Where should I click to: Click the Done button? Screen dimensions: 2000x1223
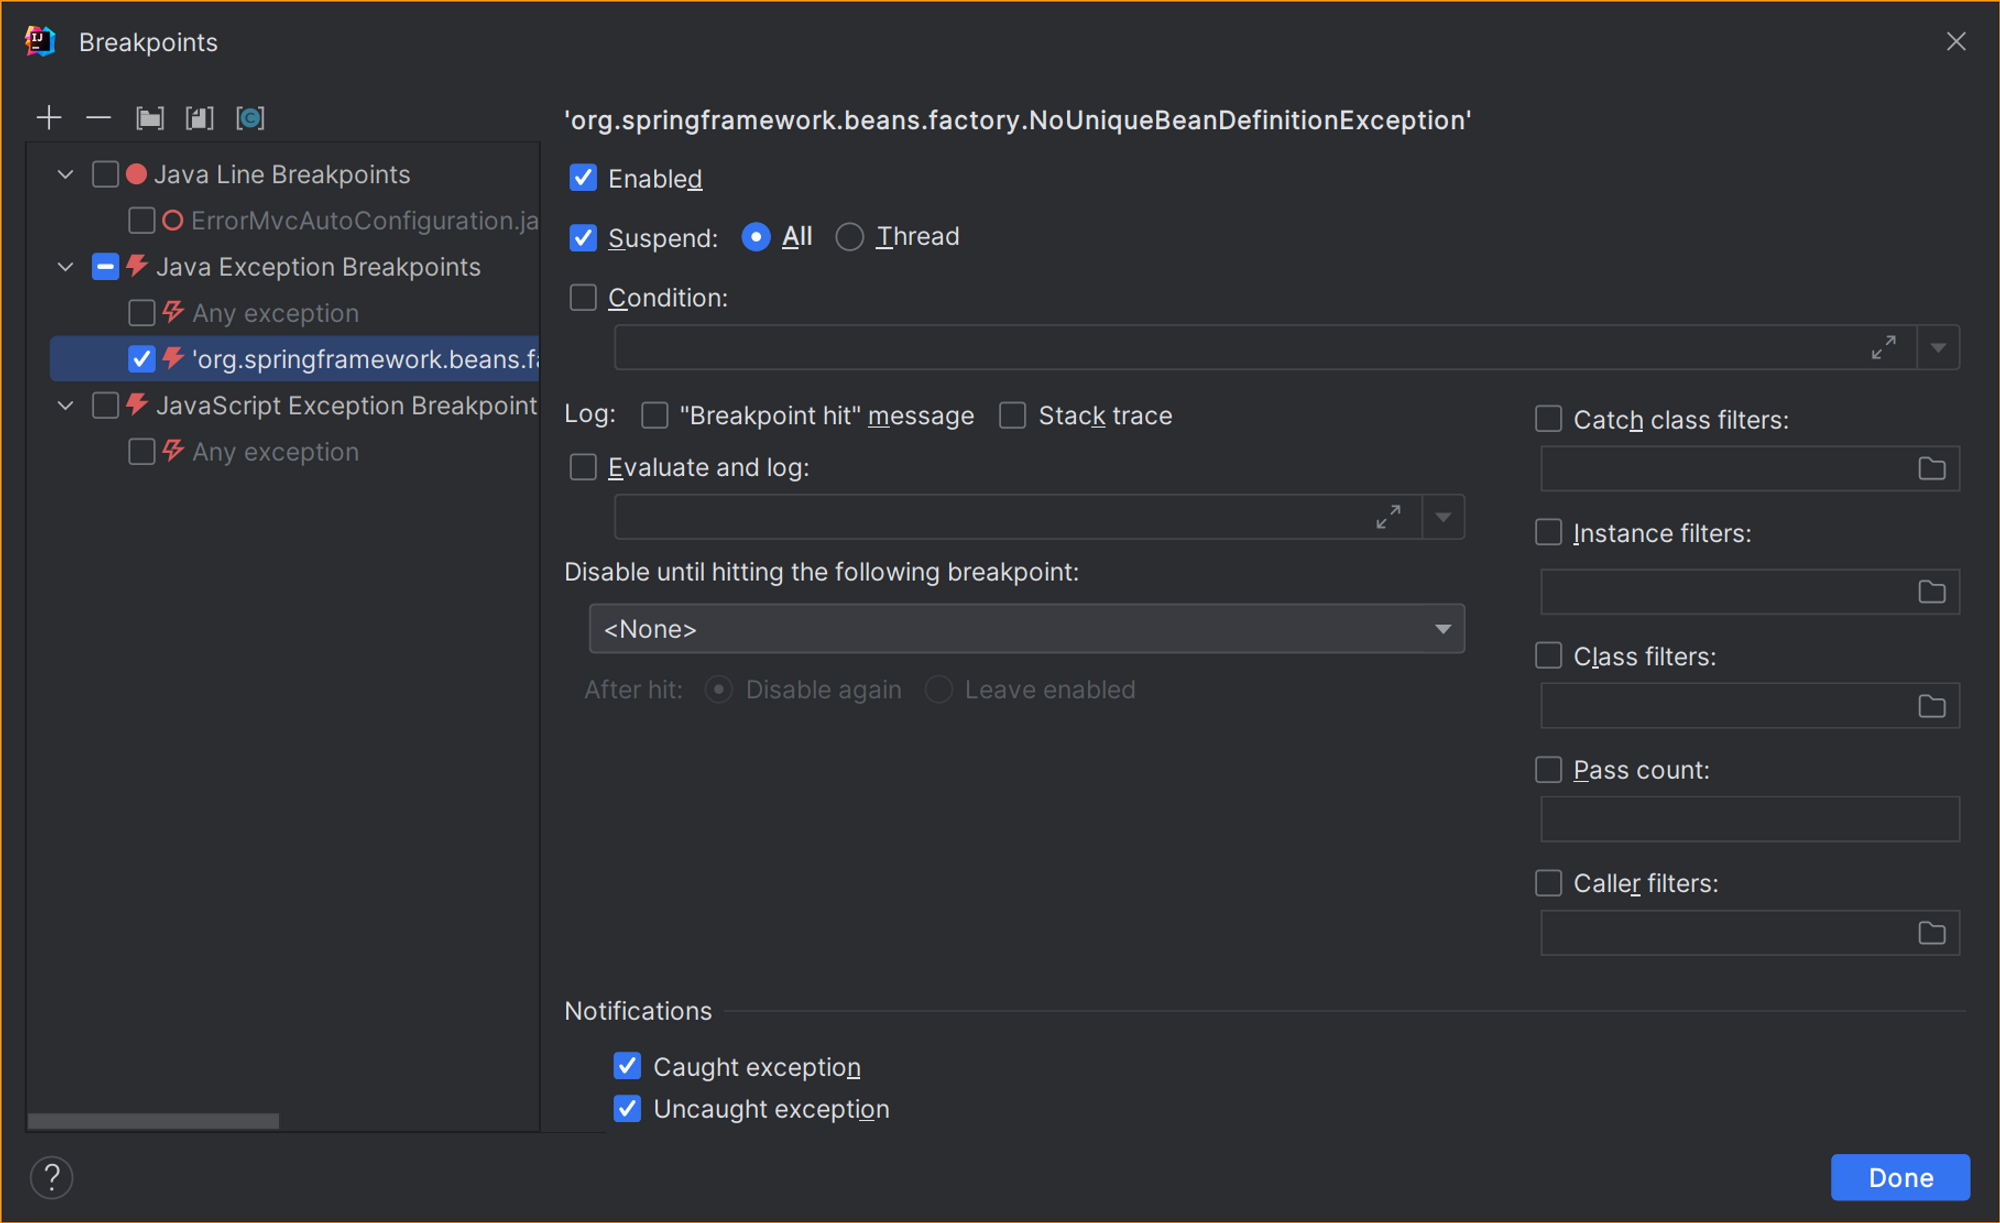1899,1177
